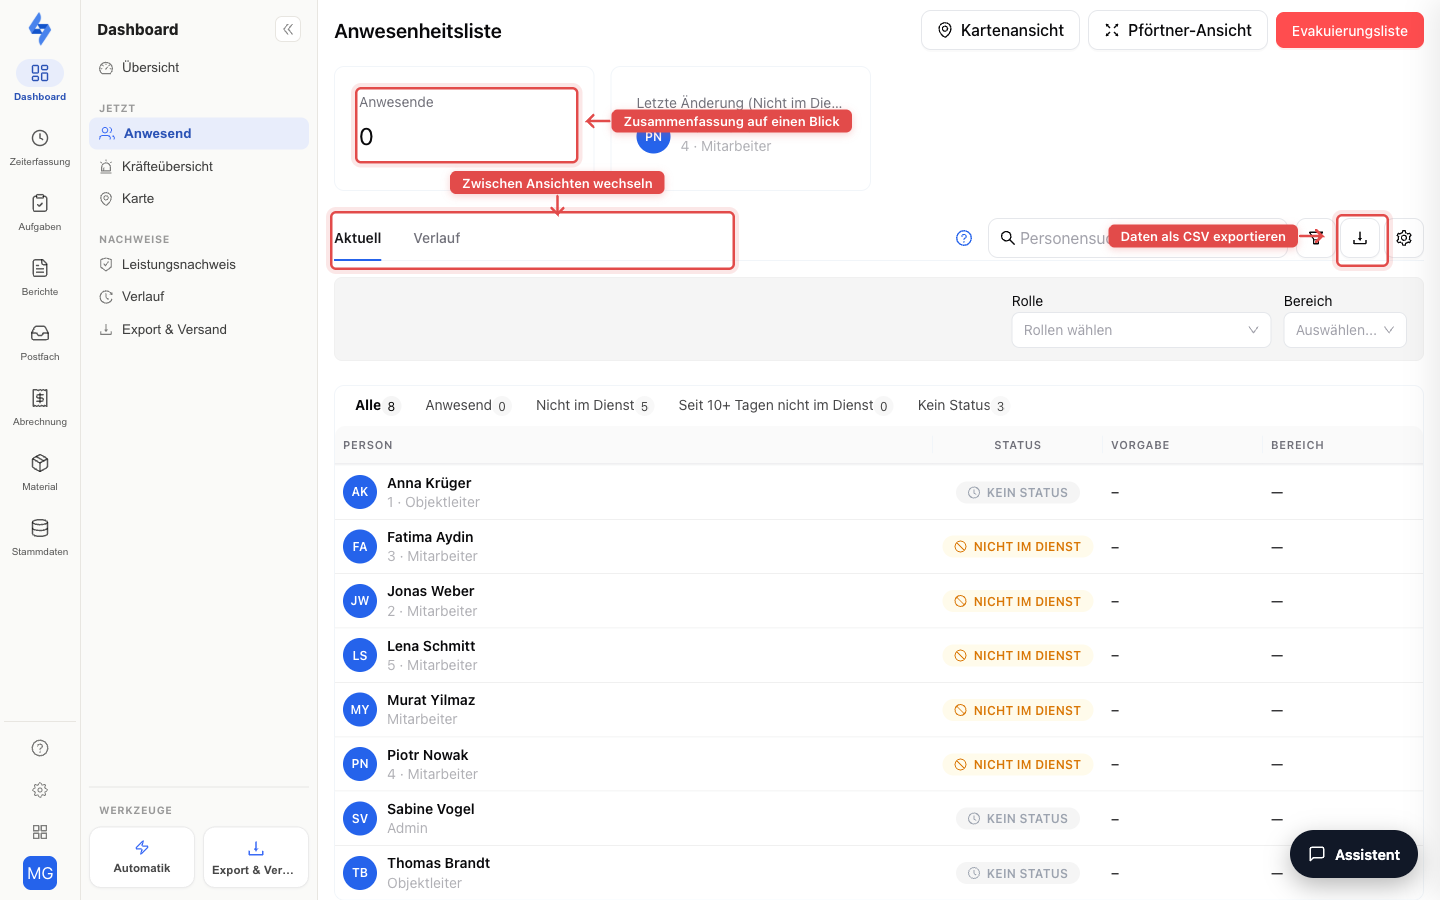Select Seit 10+ Tagen nicht im Dienst filter

point(784,405)
